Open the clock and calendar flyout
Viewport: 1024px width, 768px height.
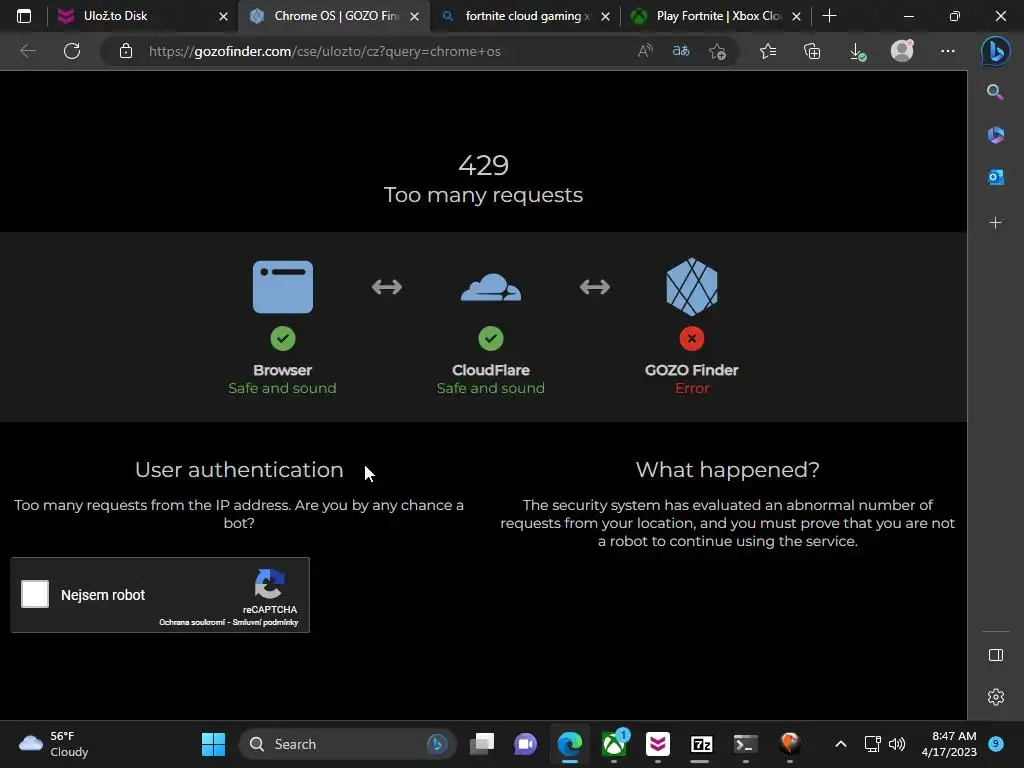[949, 744]
